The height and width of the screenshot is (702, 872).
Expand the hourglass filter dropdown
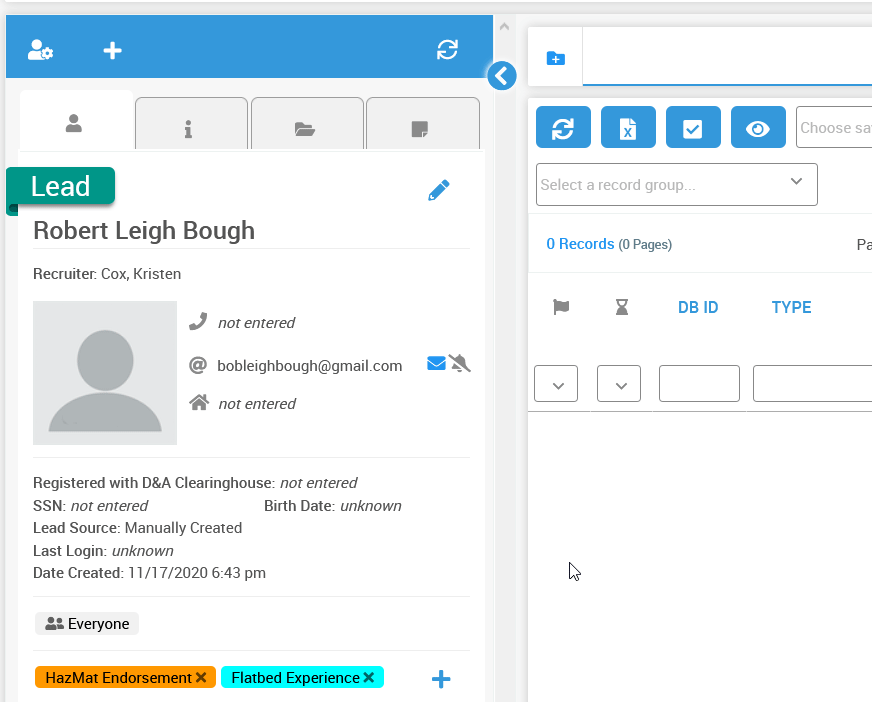[x=619, y=384]
